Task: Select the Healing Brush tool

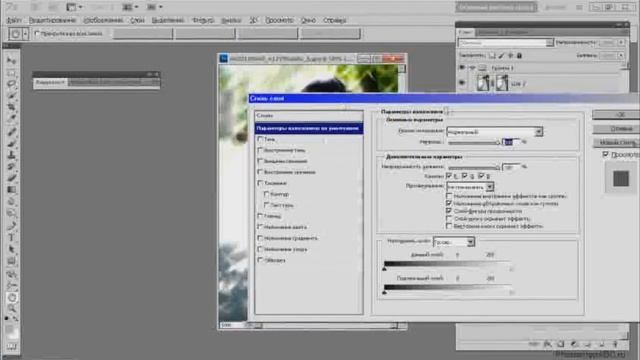Action: [11, 131]
